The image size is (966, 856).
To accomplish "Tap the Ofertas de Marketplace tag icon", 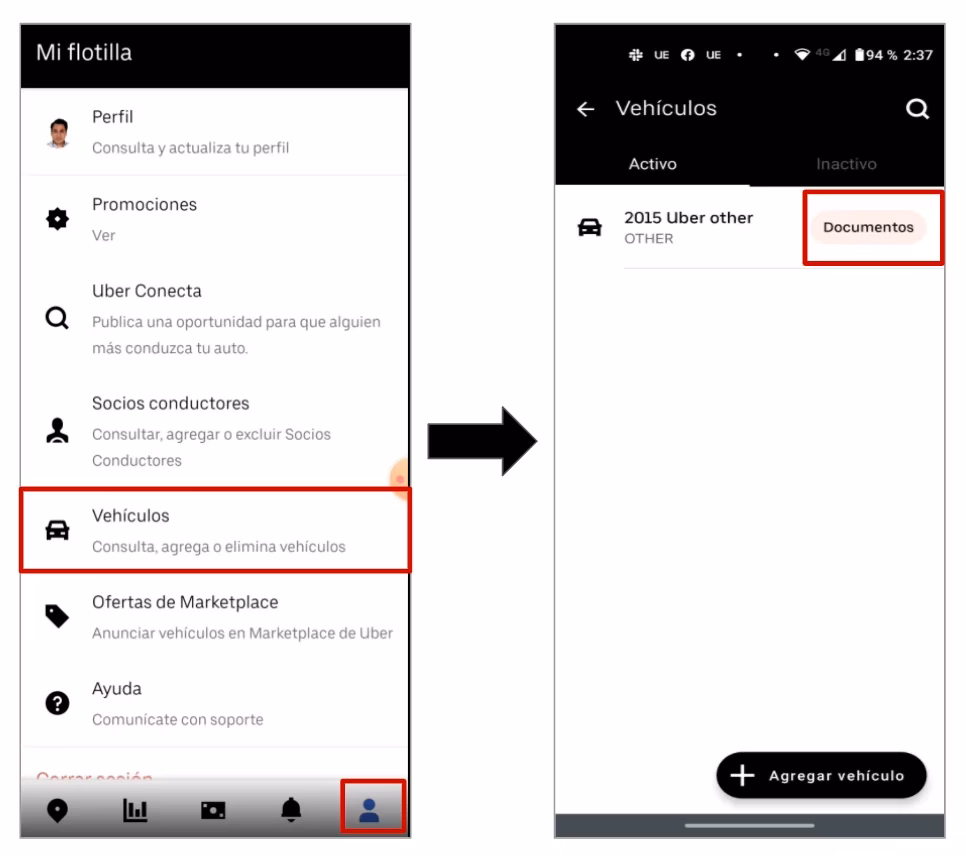I will tap(57, 616).
